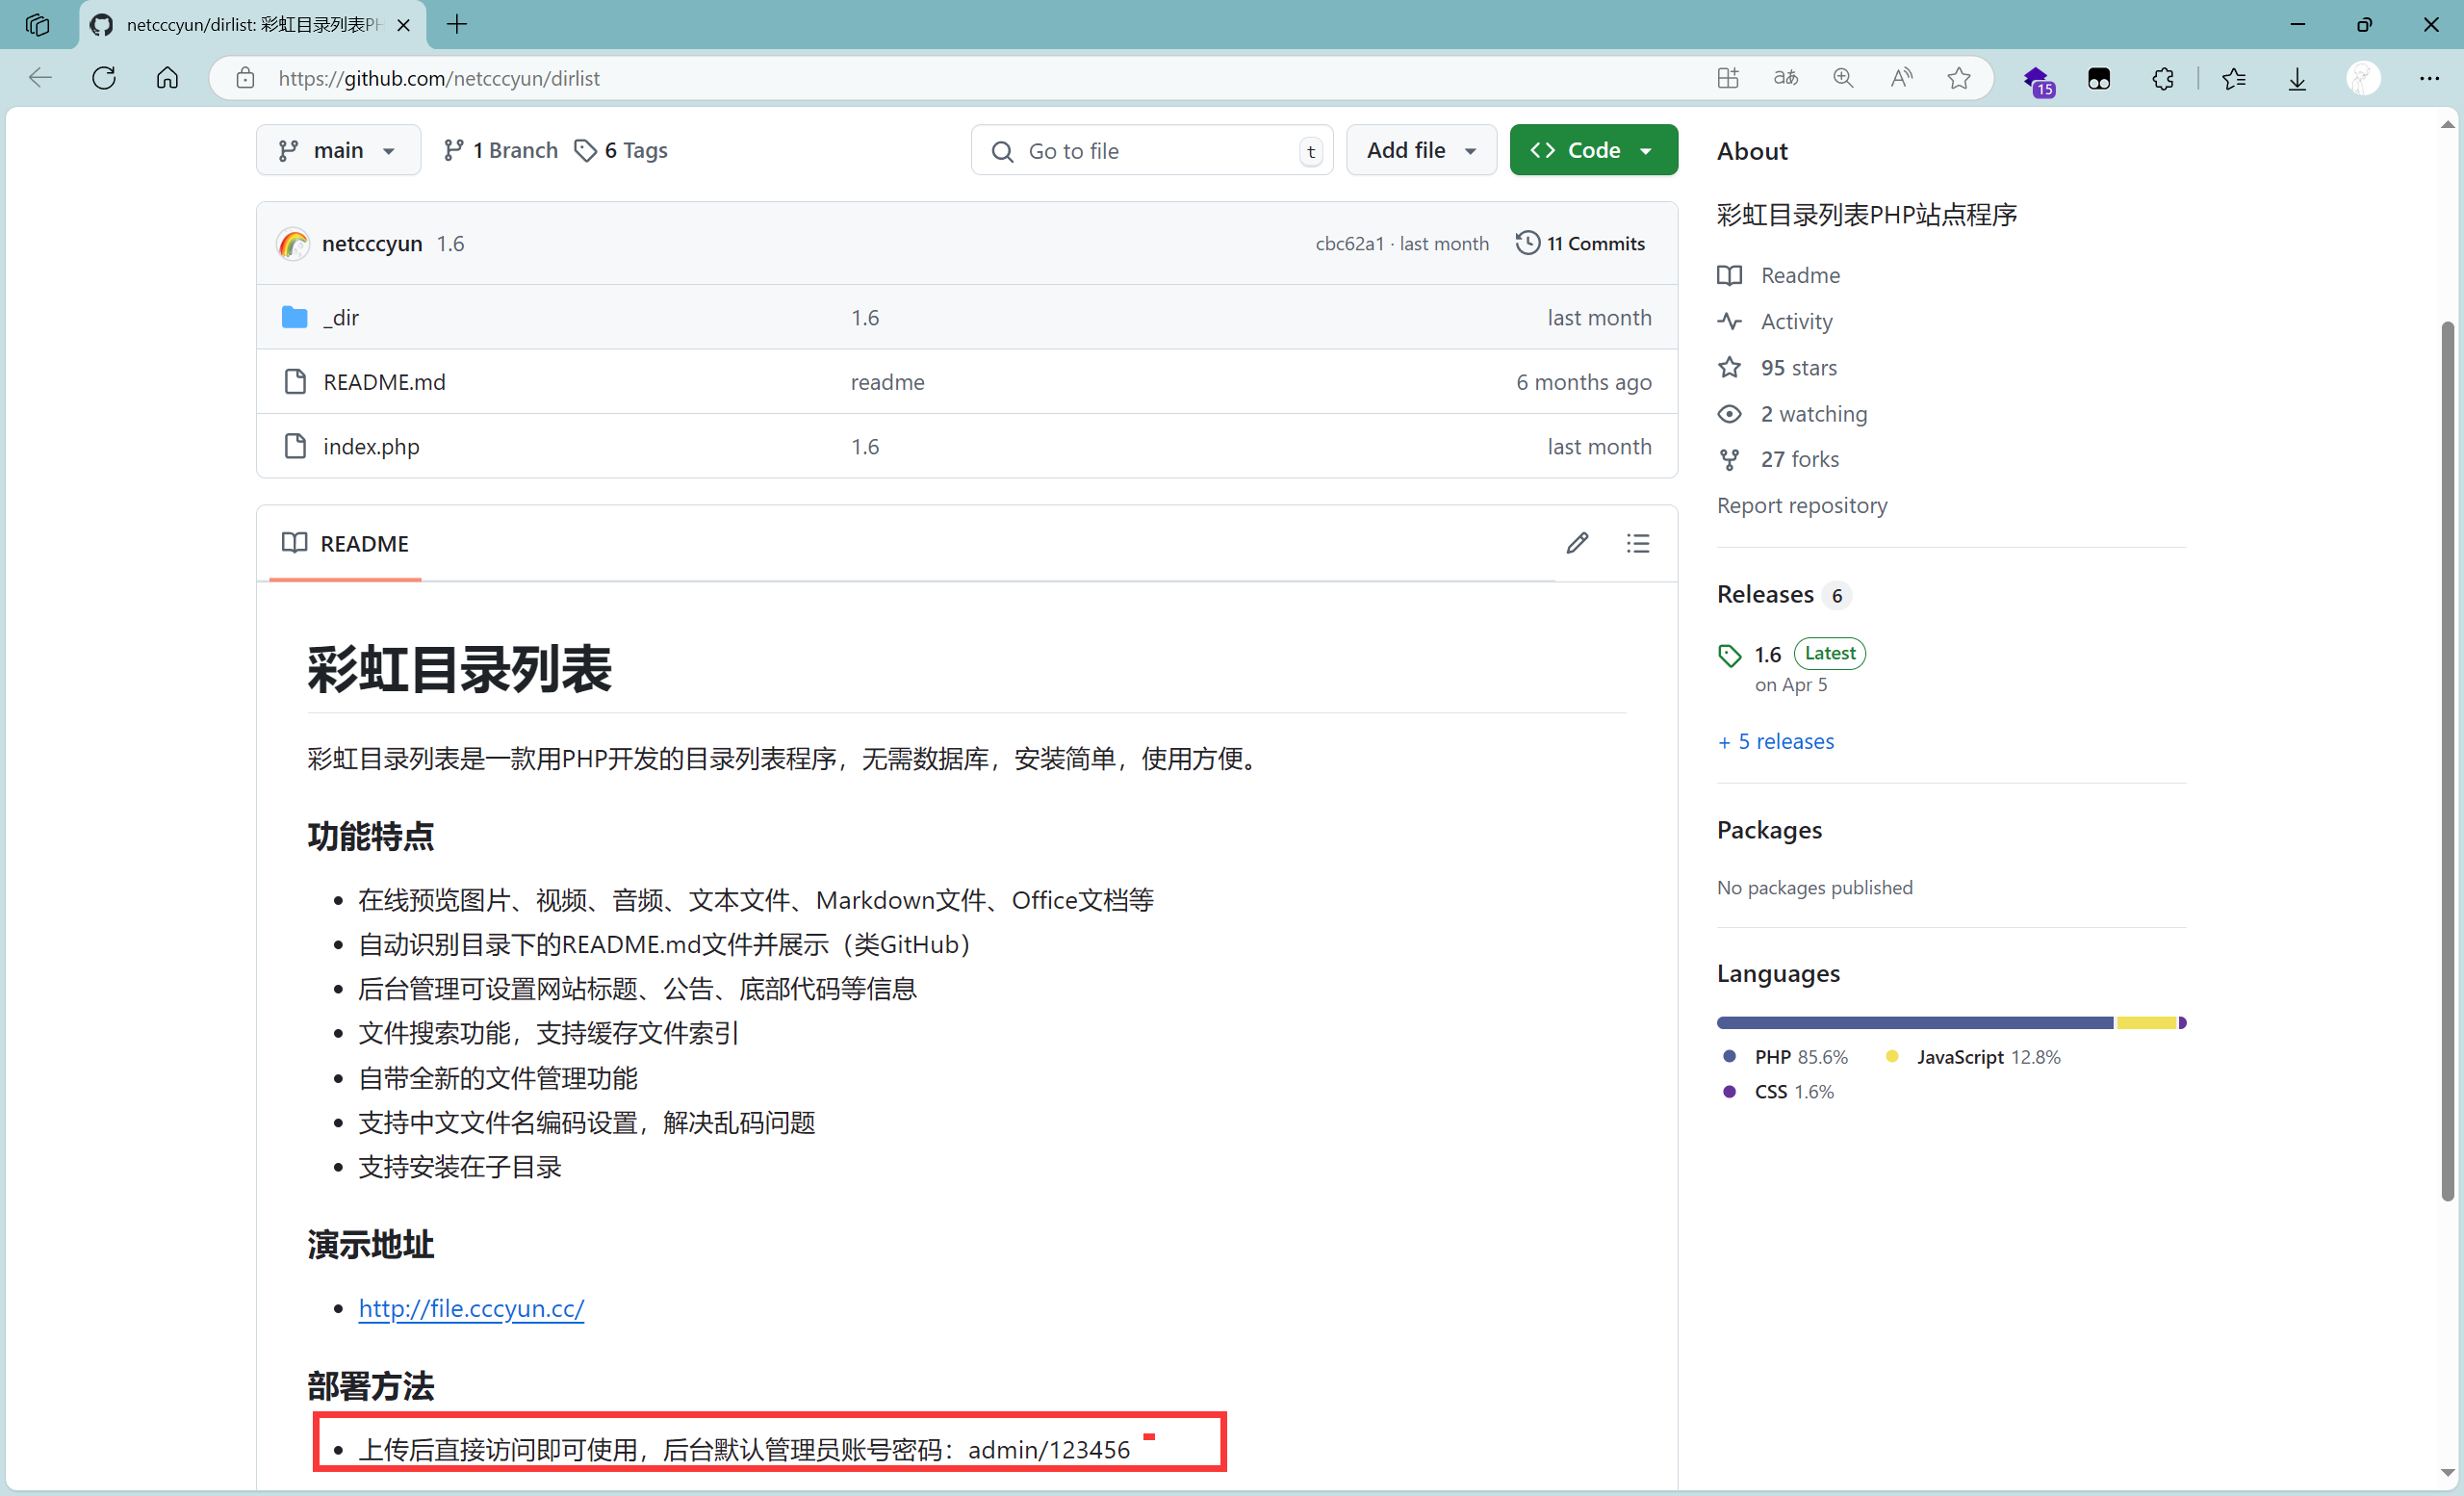Image resolution: width=2464 pixels, height=1496 pixels.
Task: Open the README outline list icon
Action: [x=1637, y=543]
